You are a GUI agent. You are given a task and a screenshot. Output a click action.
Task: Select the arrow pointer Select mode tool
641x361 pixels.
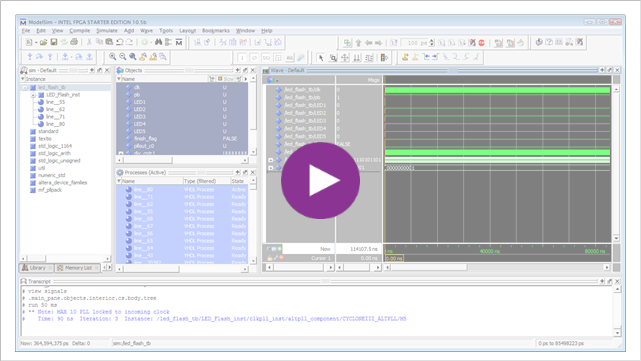(321, 58)
